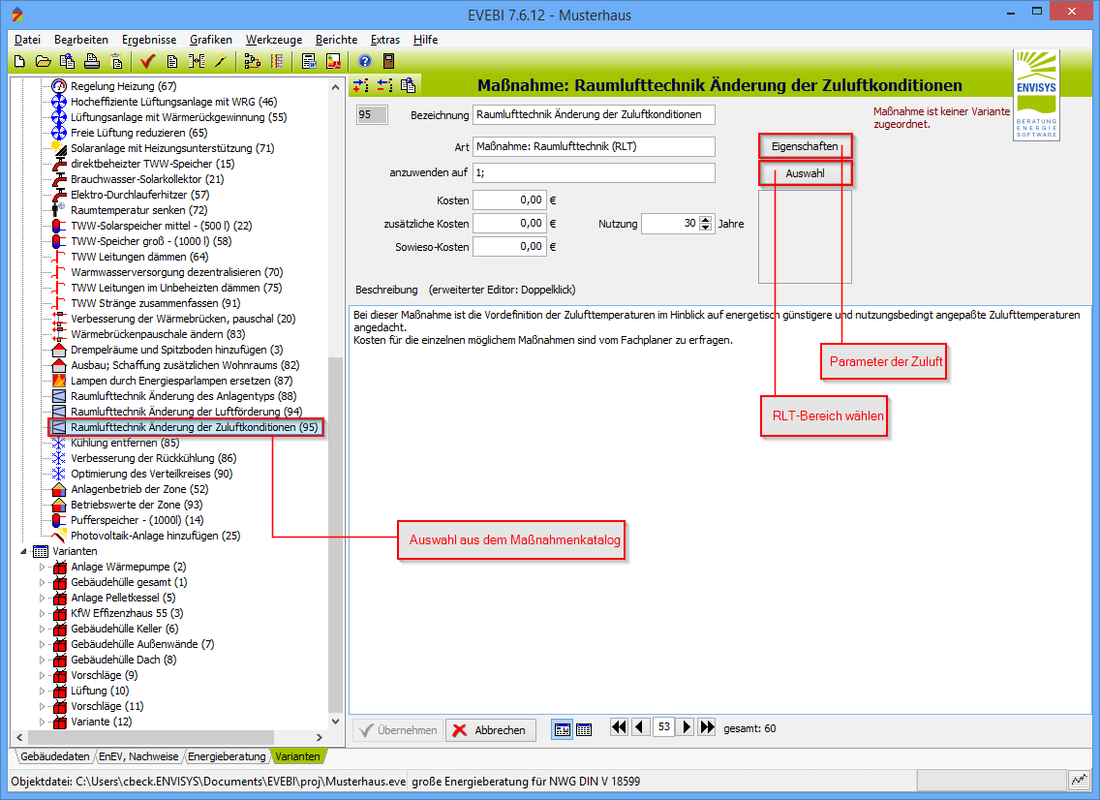Click the exit door toolbar icon
1100x800 pixels.
[x=389, y=61]
